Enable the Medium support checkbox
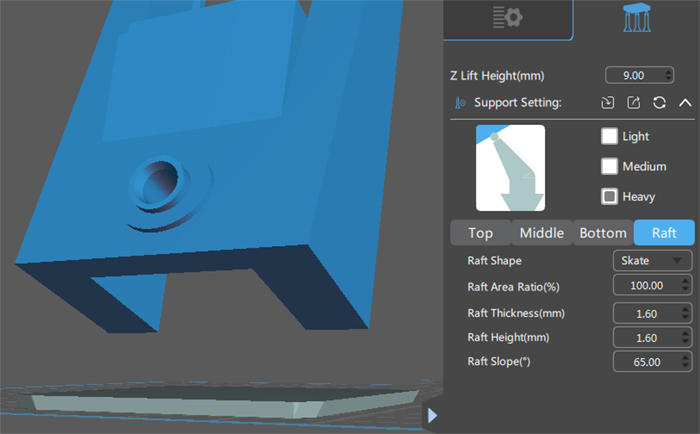This screenshot has width=700, height=434. (609, 166)
